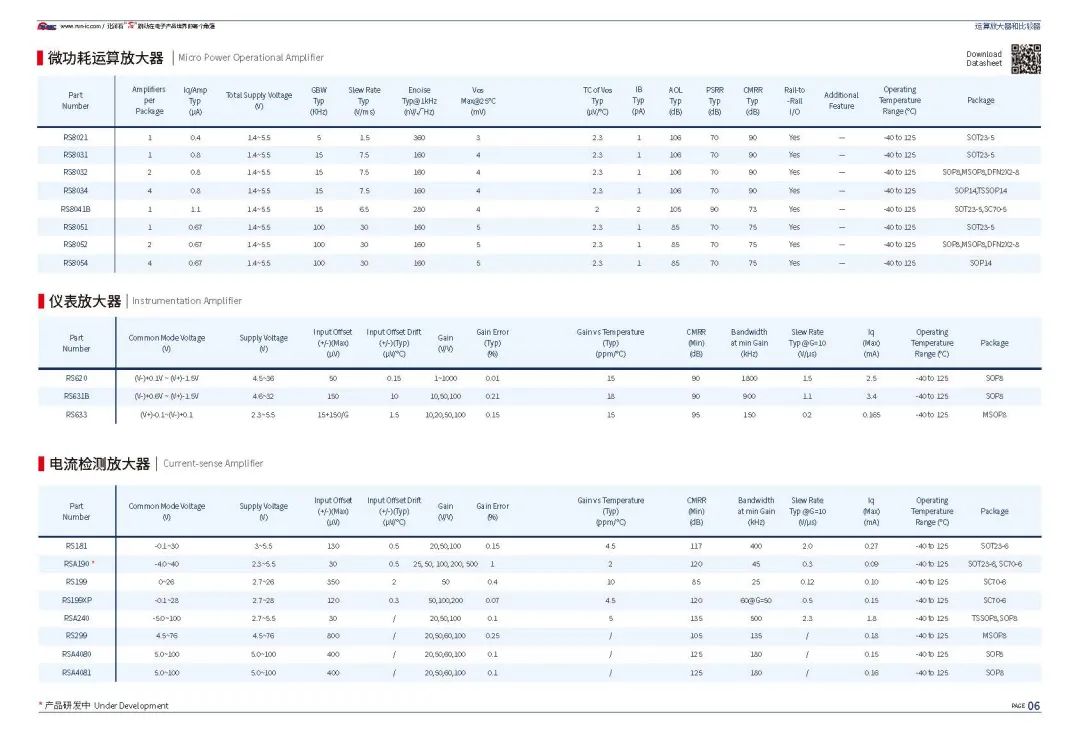This screenshot has height=733, width=1080.
Task: Click the Download Datasheet QR code
Action: coord(1026,59)
